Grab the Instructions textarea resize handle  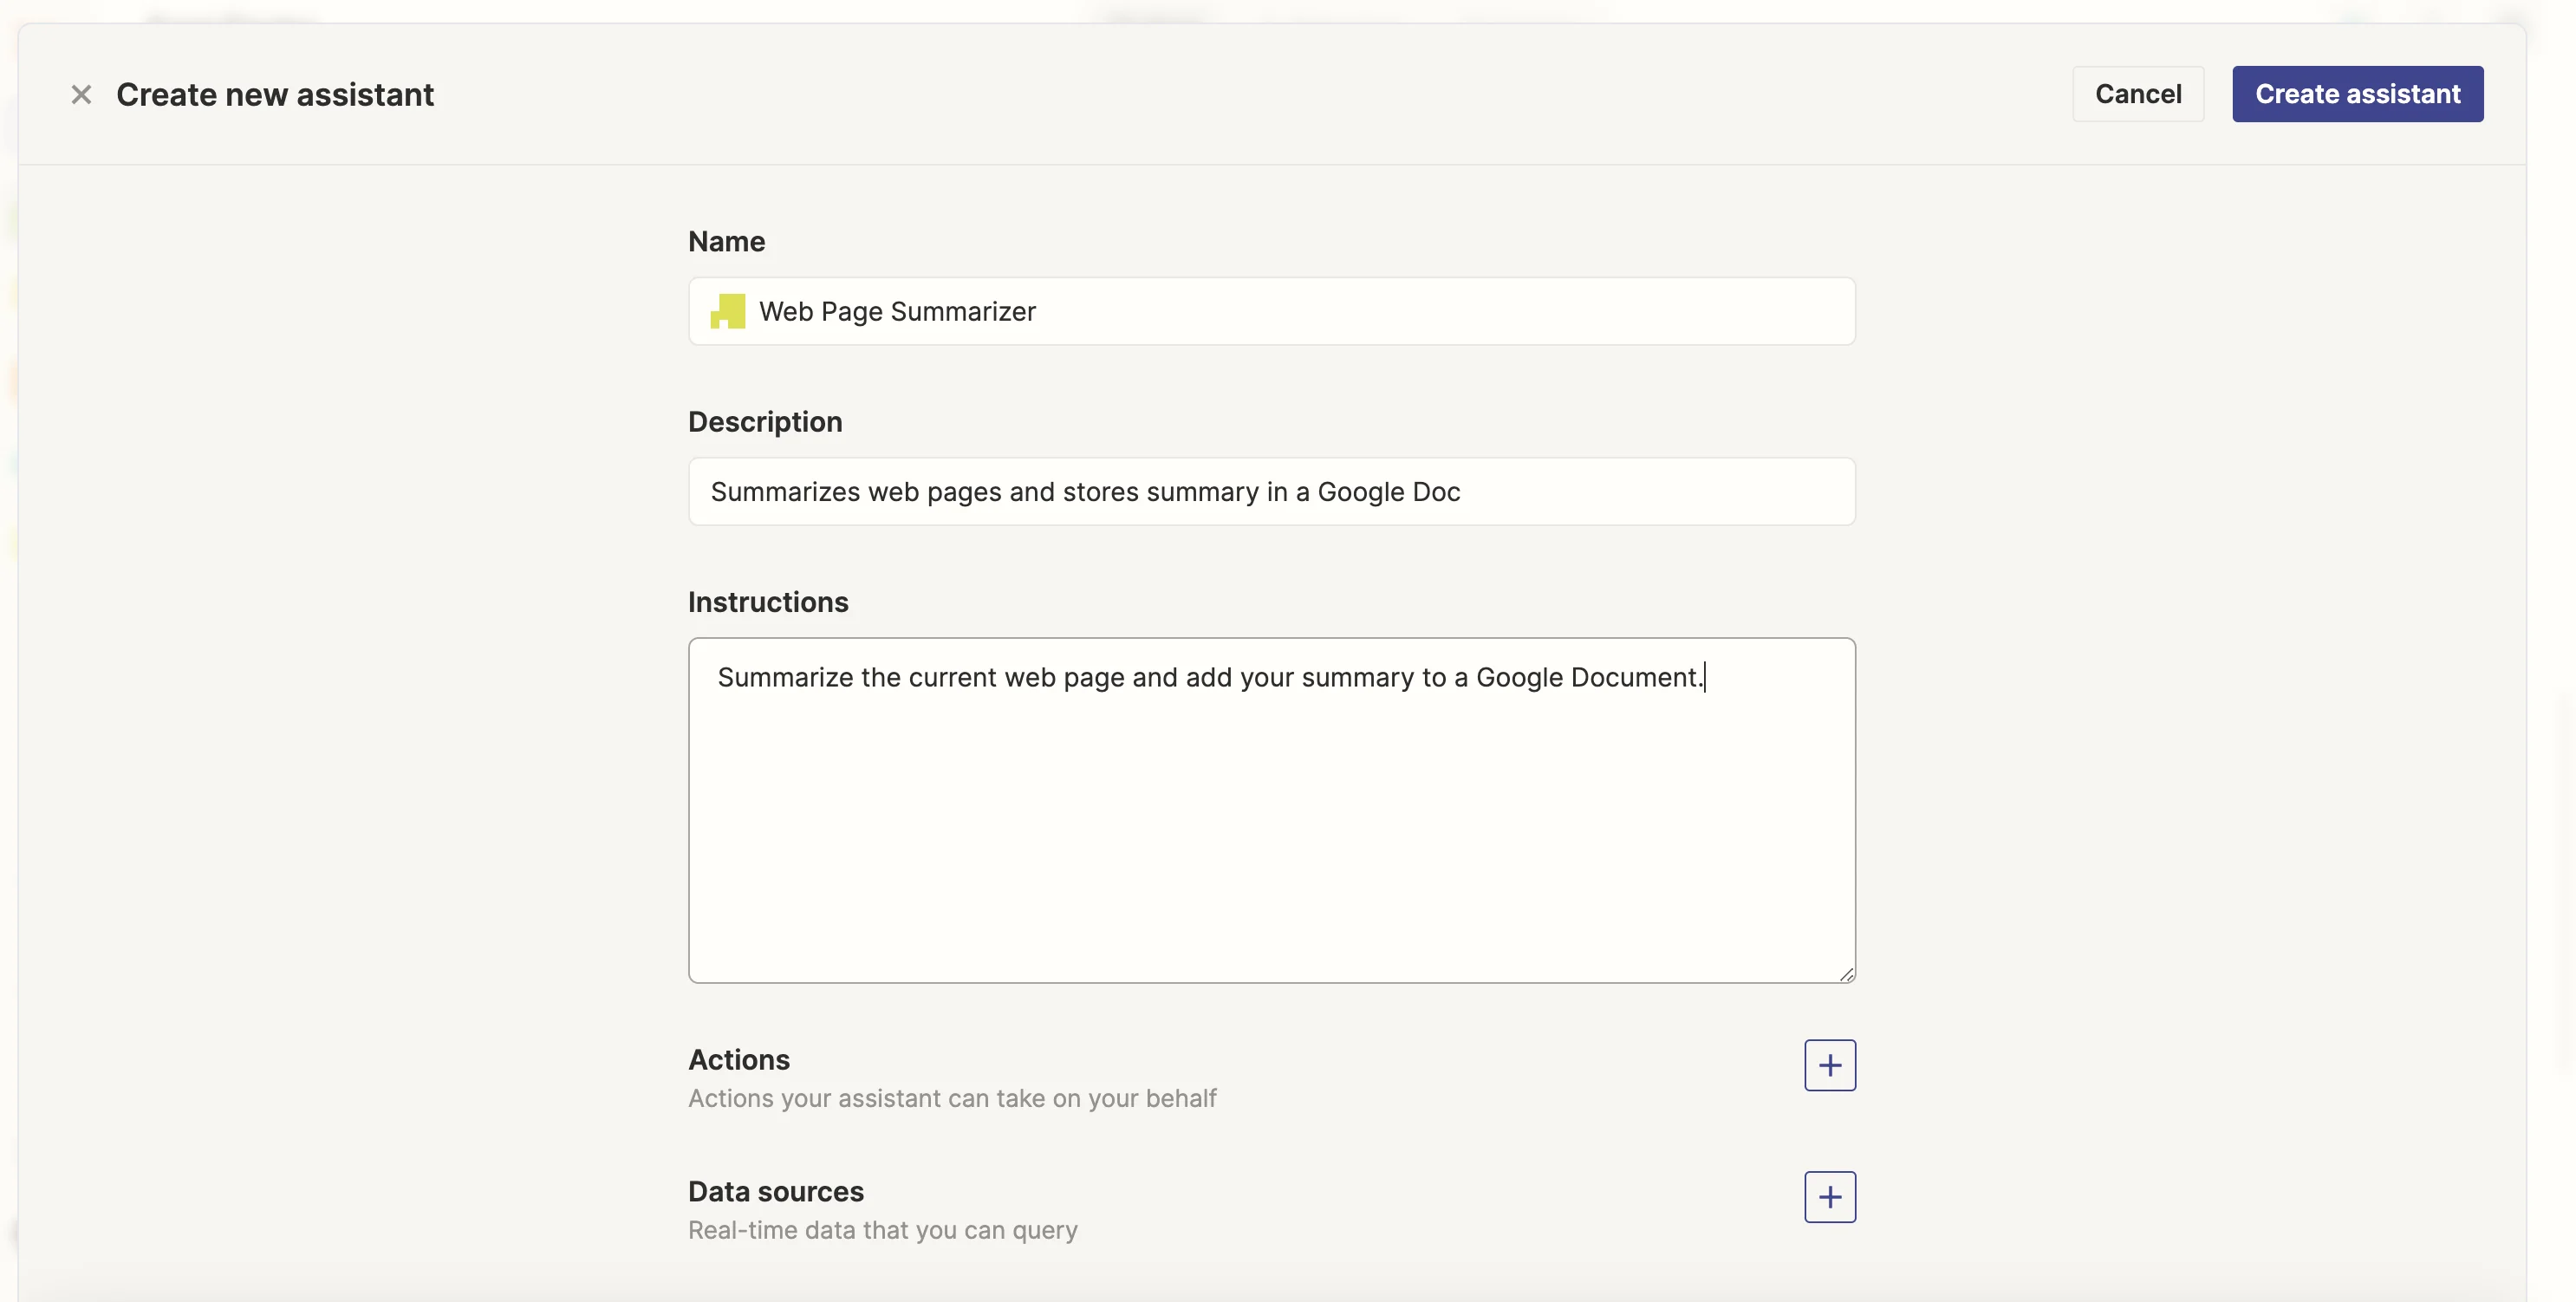coord(1846,974)
